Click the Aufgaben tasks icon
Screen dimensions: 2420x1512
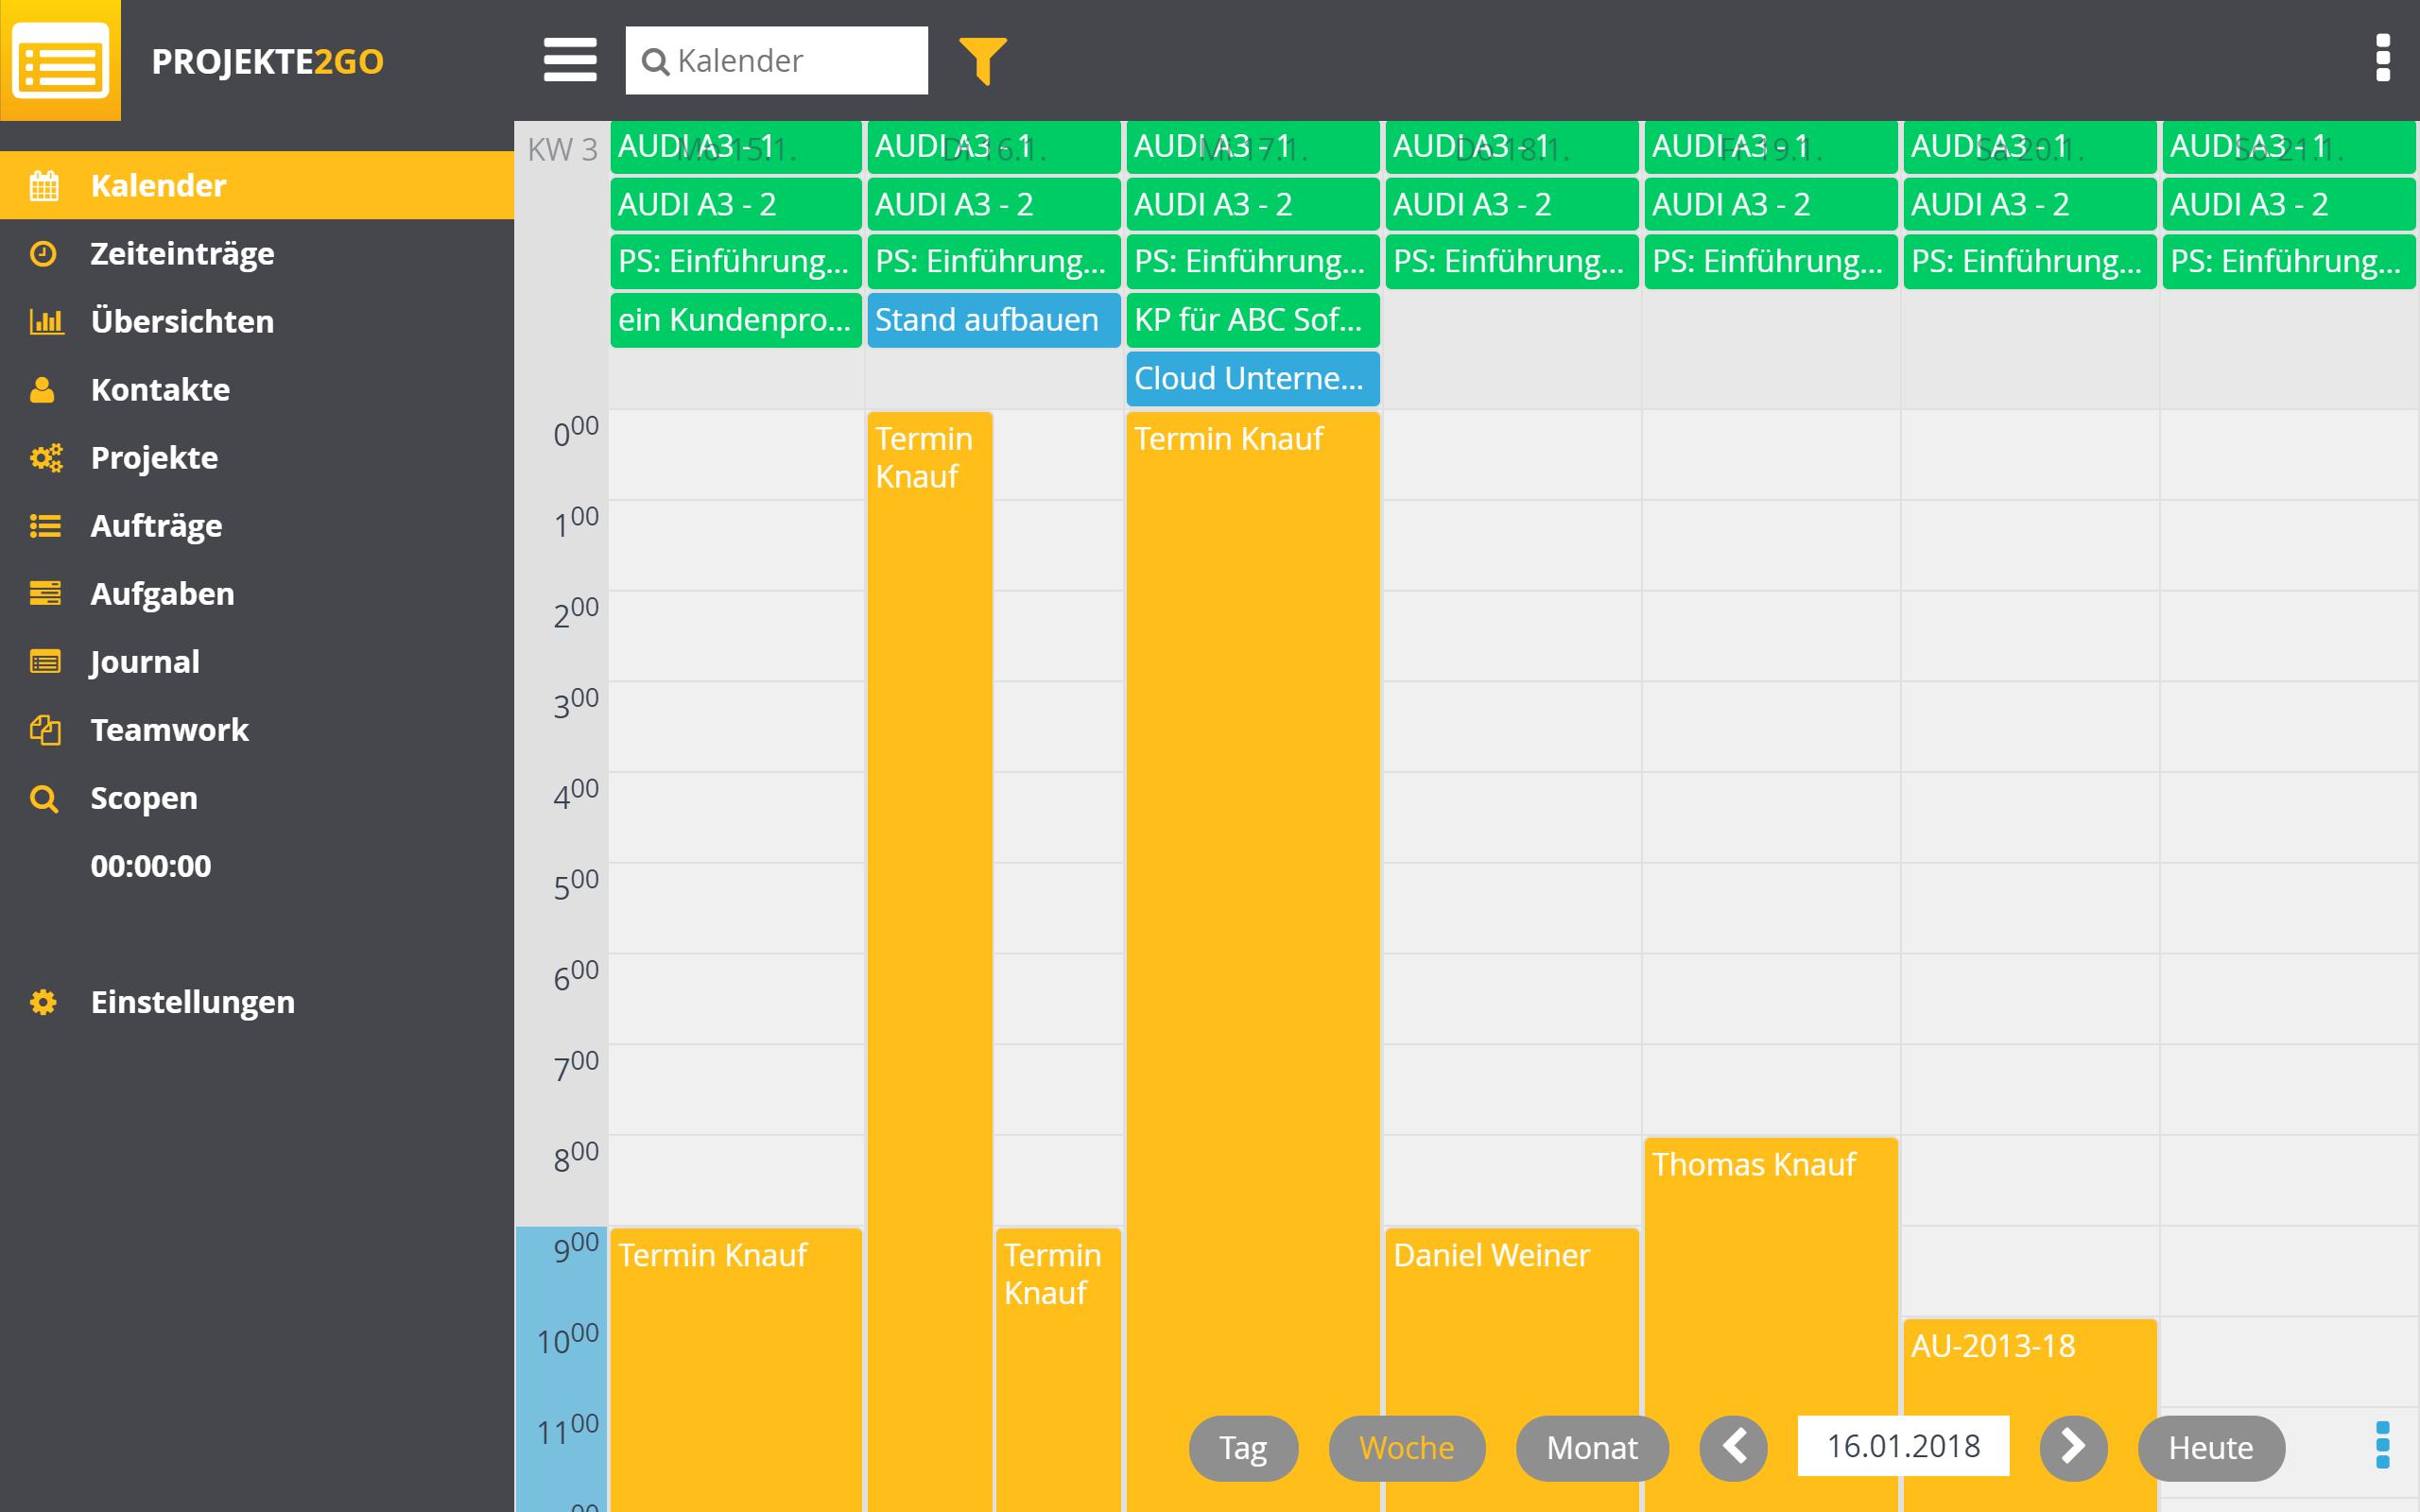tap(45, 594)
